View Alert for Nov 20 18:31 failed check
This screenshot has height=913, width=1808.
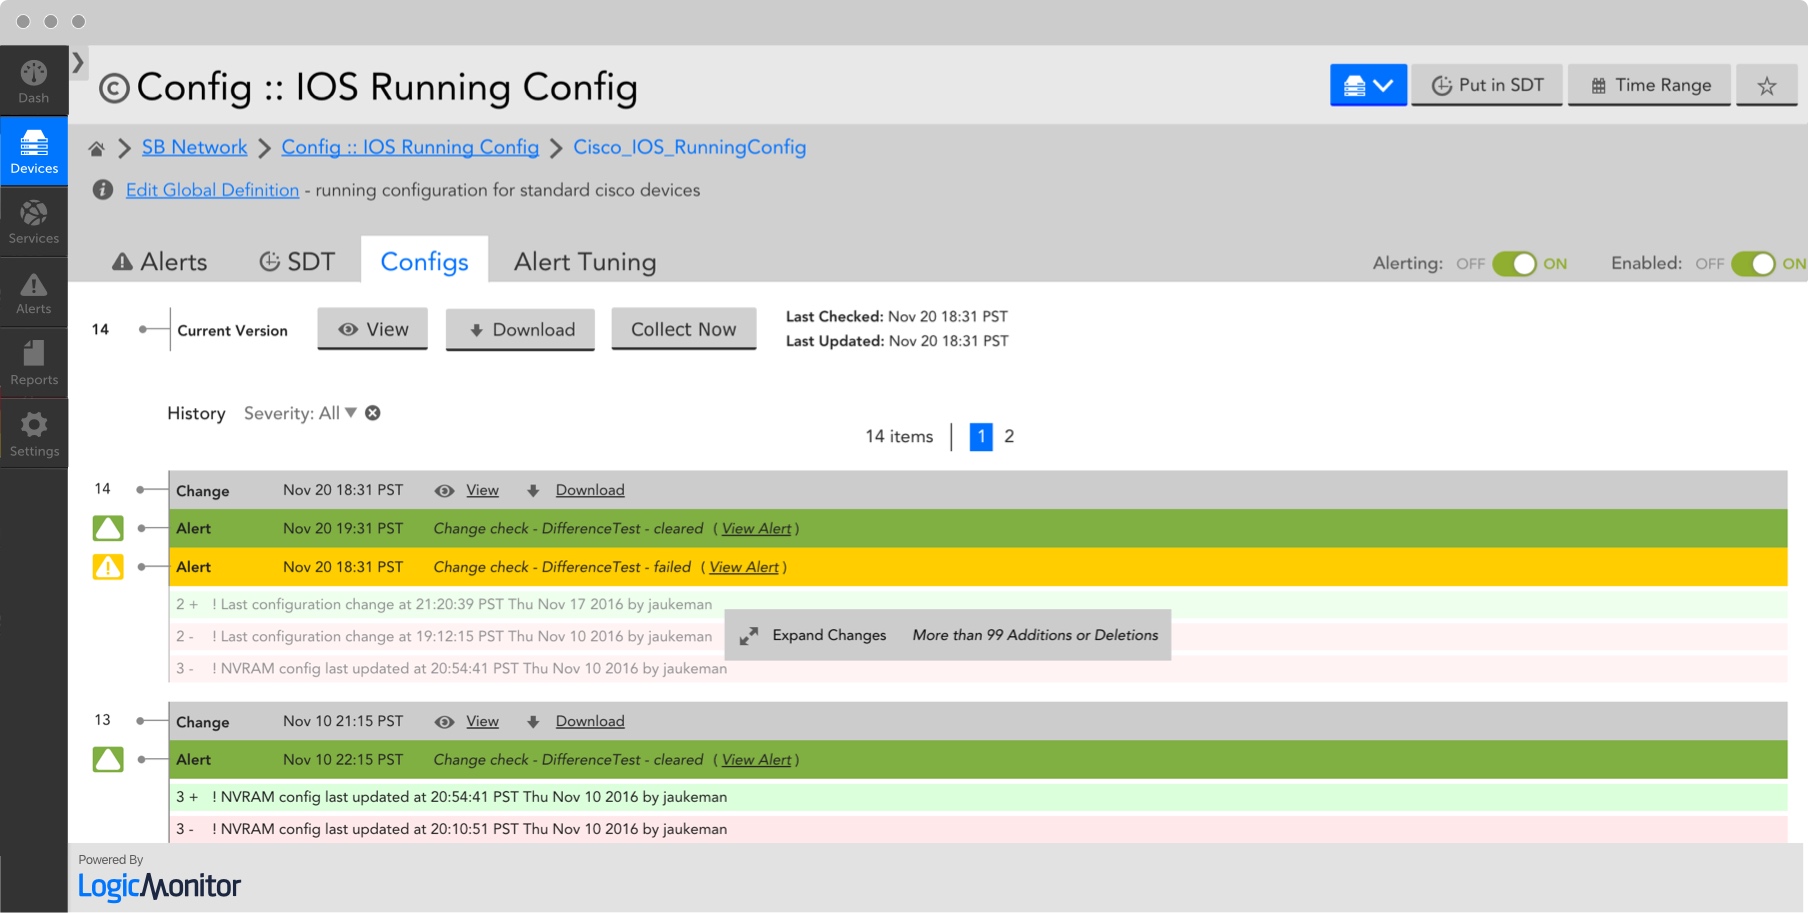pos(744,567)
